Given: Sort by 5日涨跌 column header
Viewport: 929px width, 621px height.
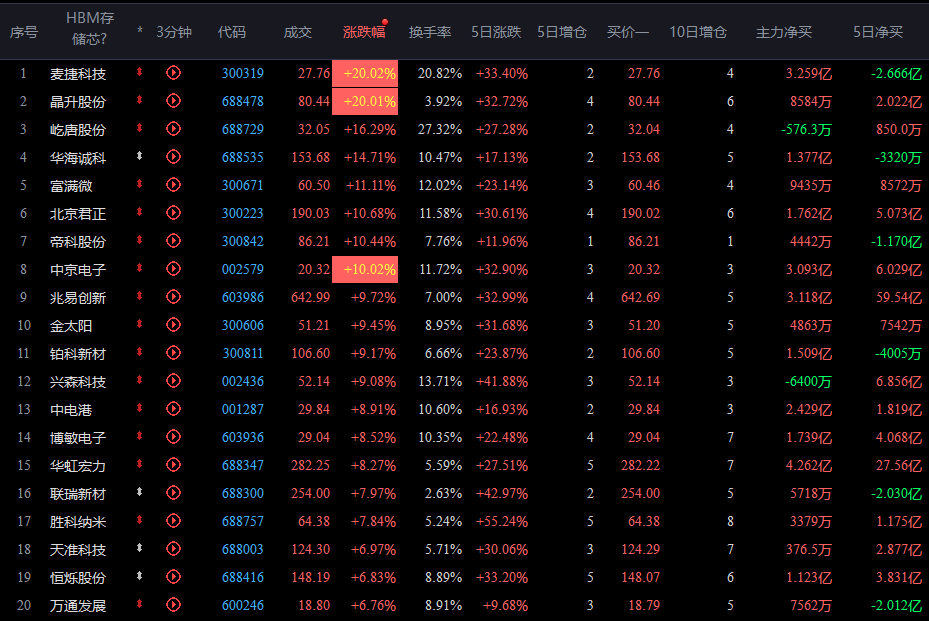Looking at the screenshot, I should (x=496, y=32).
